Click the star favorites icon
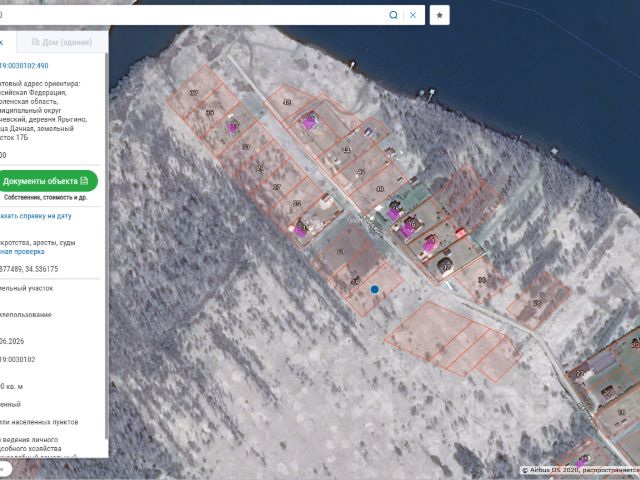This screenshot has height=480, width=640. click(440, 15)
